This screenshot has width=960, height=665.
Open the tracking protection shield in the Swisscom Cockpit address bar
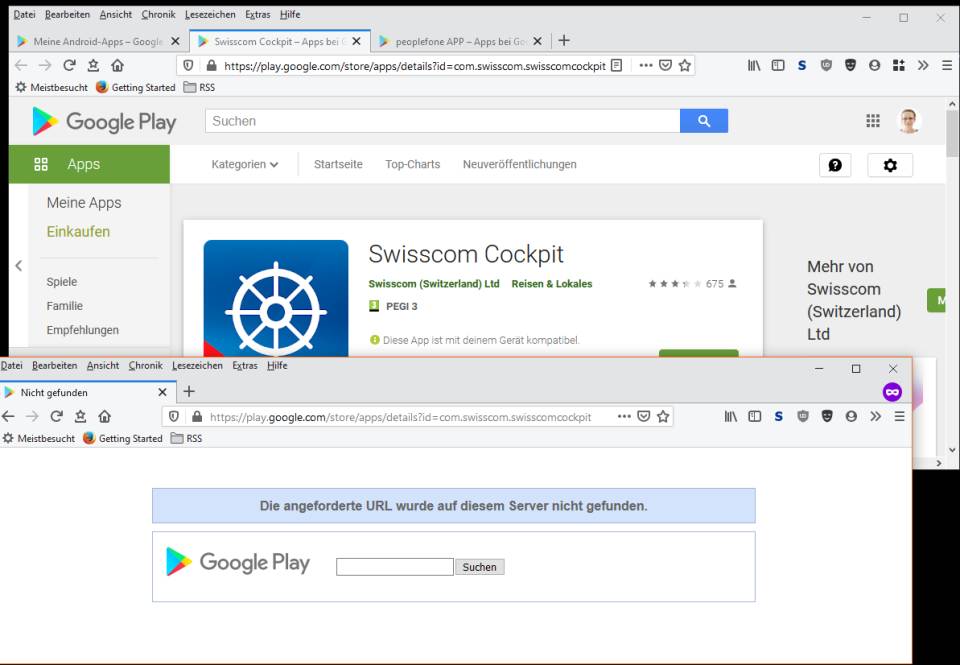[x=189, y=66]
